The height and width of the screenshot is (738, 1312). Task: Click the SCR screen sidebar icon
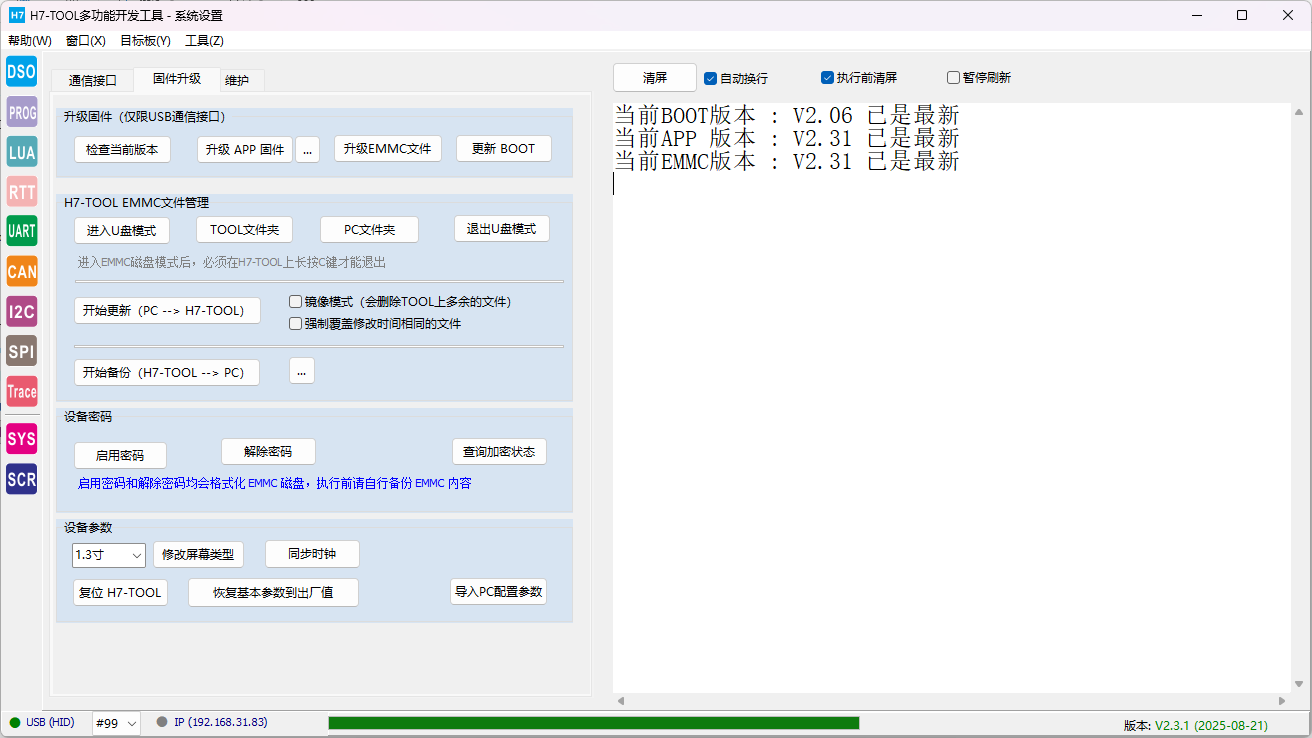click(21, 479)
